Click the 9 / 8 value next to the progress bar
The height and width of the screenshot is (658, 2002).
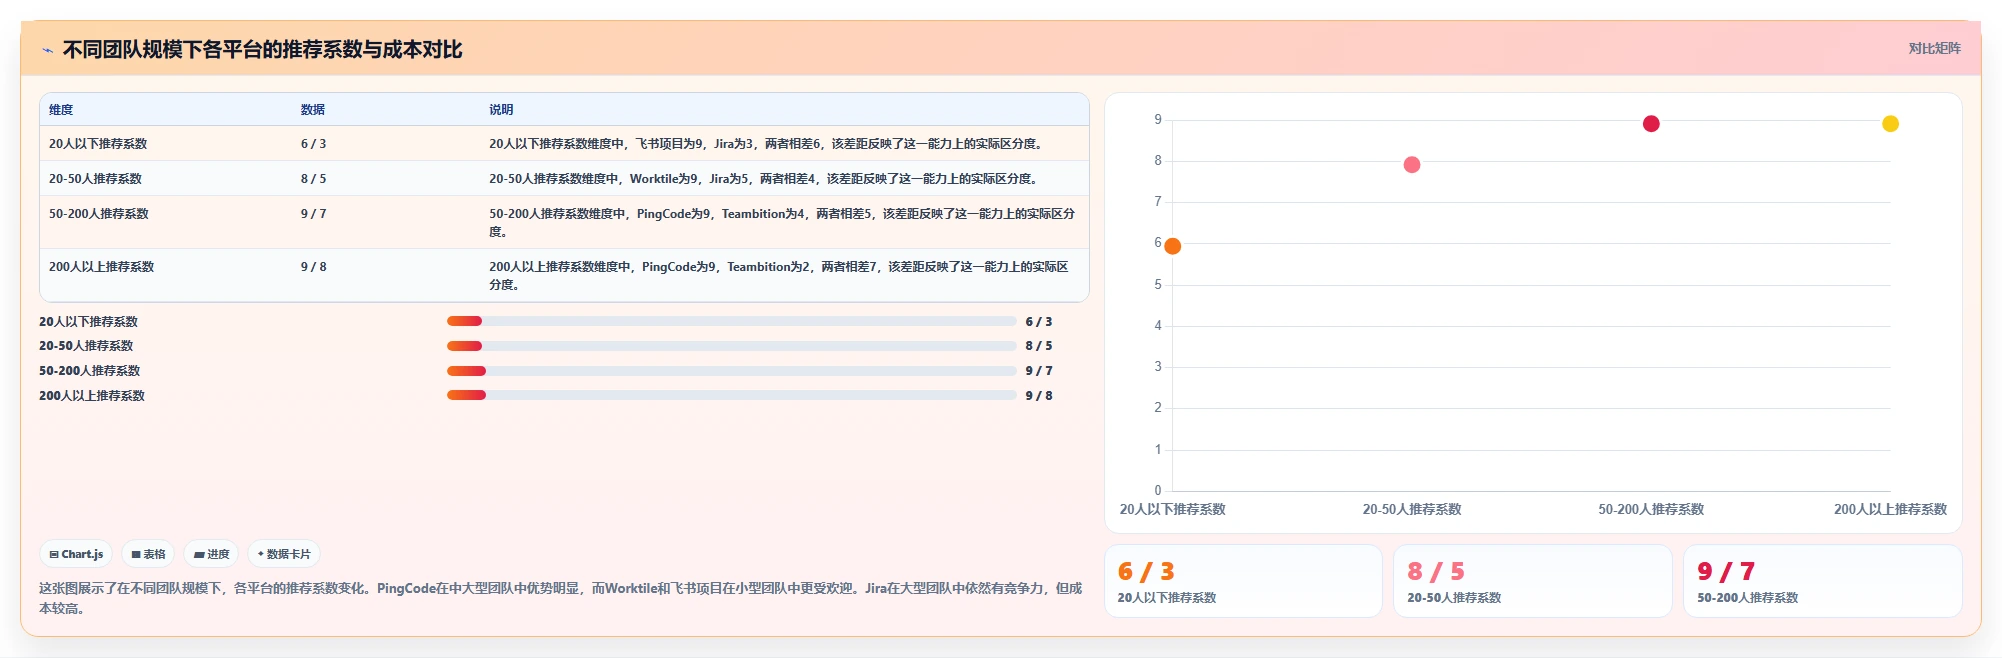pyautogui.click(x=1038, y=396)
